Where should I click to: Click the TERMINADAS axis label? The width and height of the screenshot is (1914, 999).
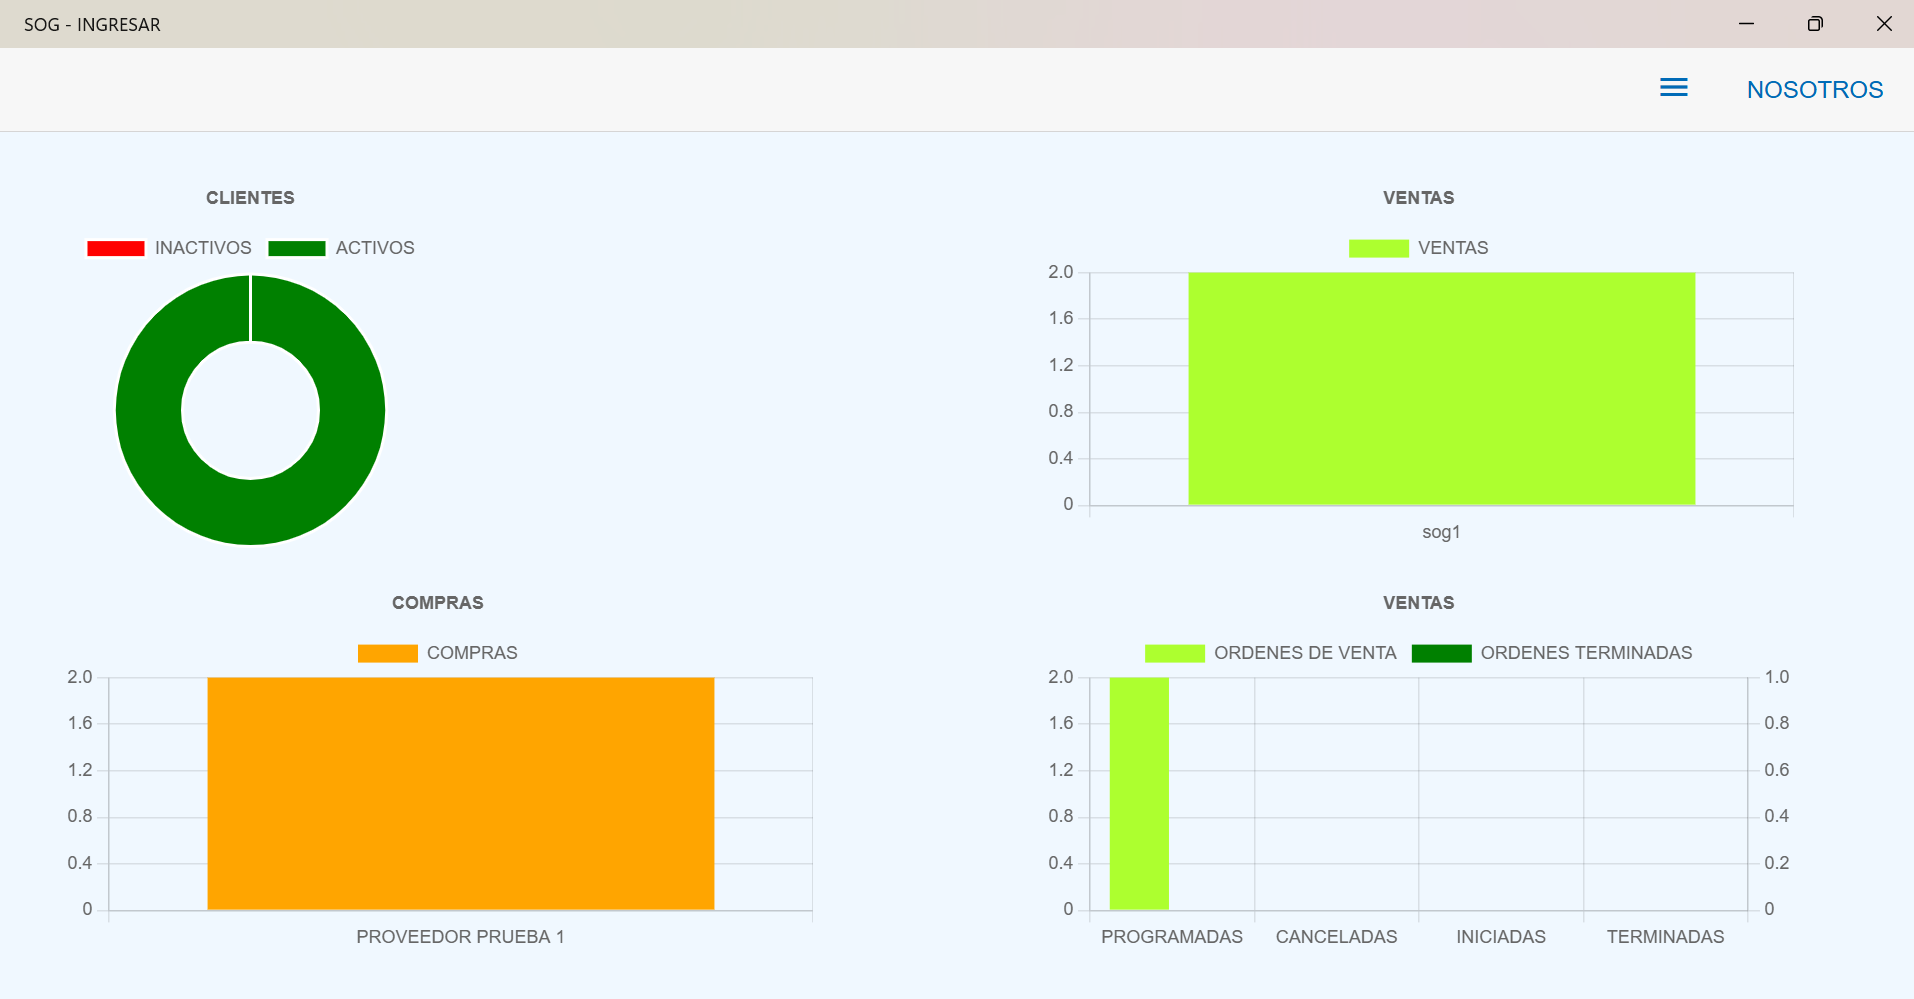pos(1665,937)
